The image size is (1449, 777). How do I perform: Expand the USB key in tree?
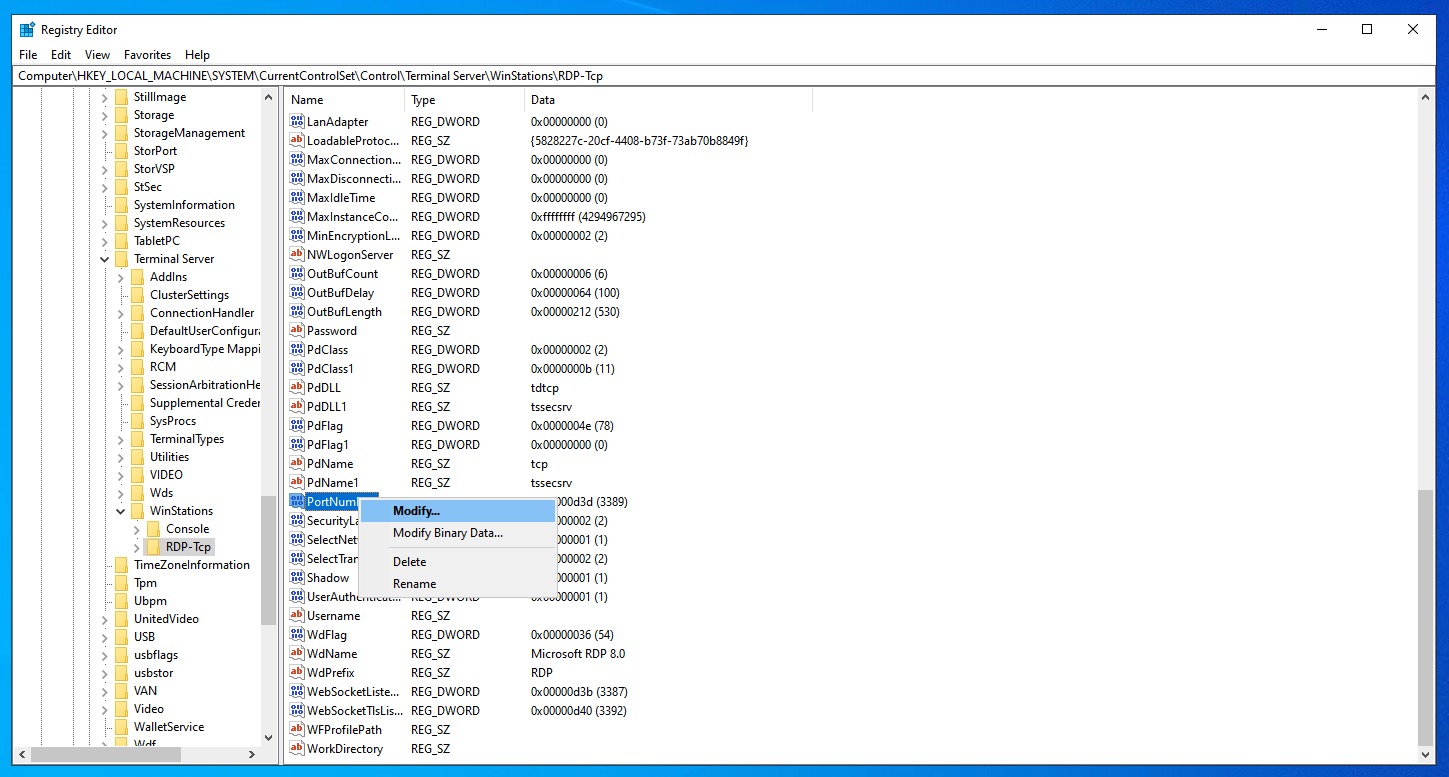click(x=105, y=637)
